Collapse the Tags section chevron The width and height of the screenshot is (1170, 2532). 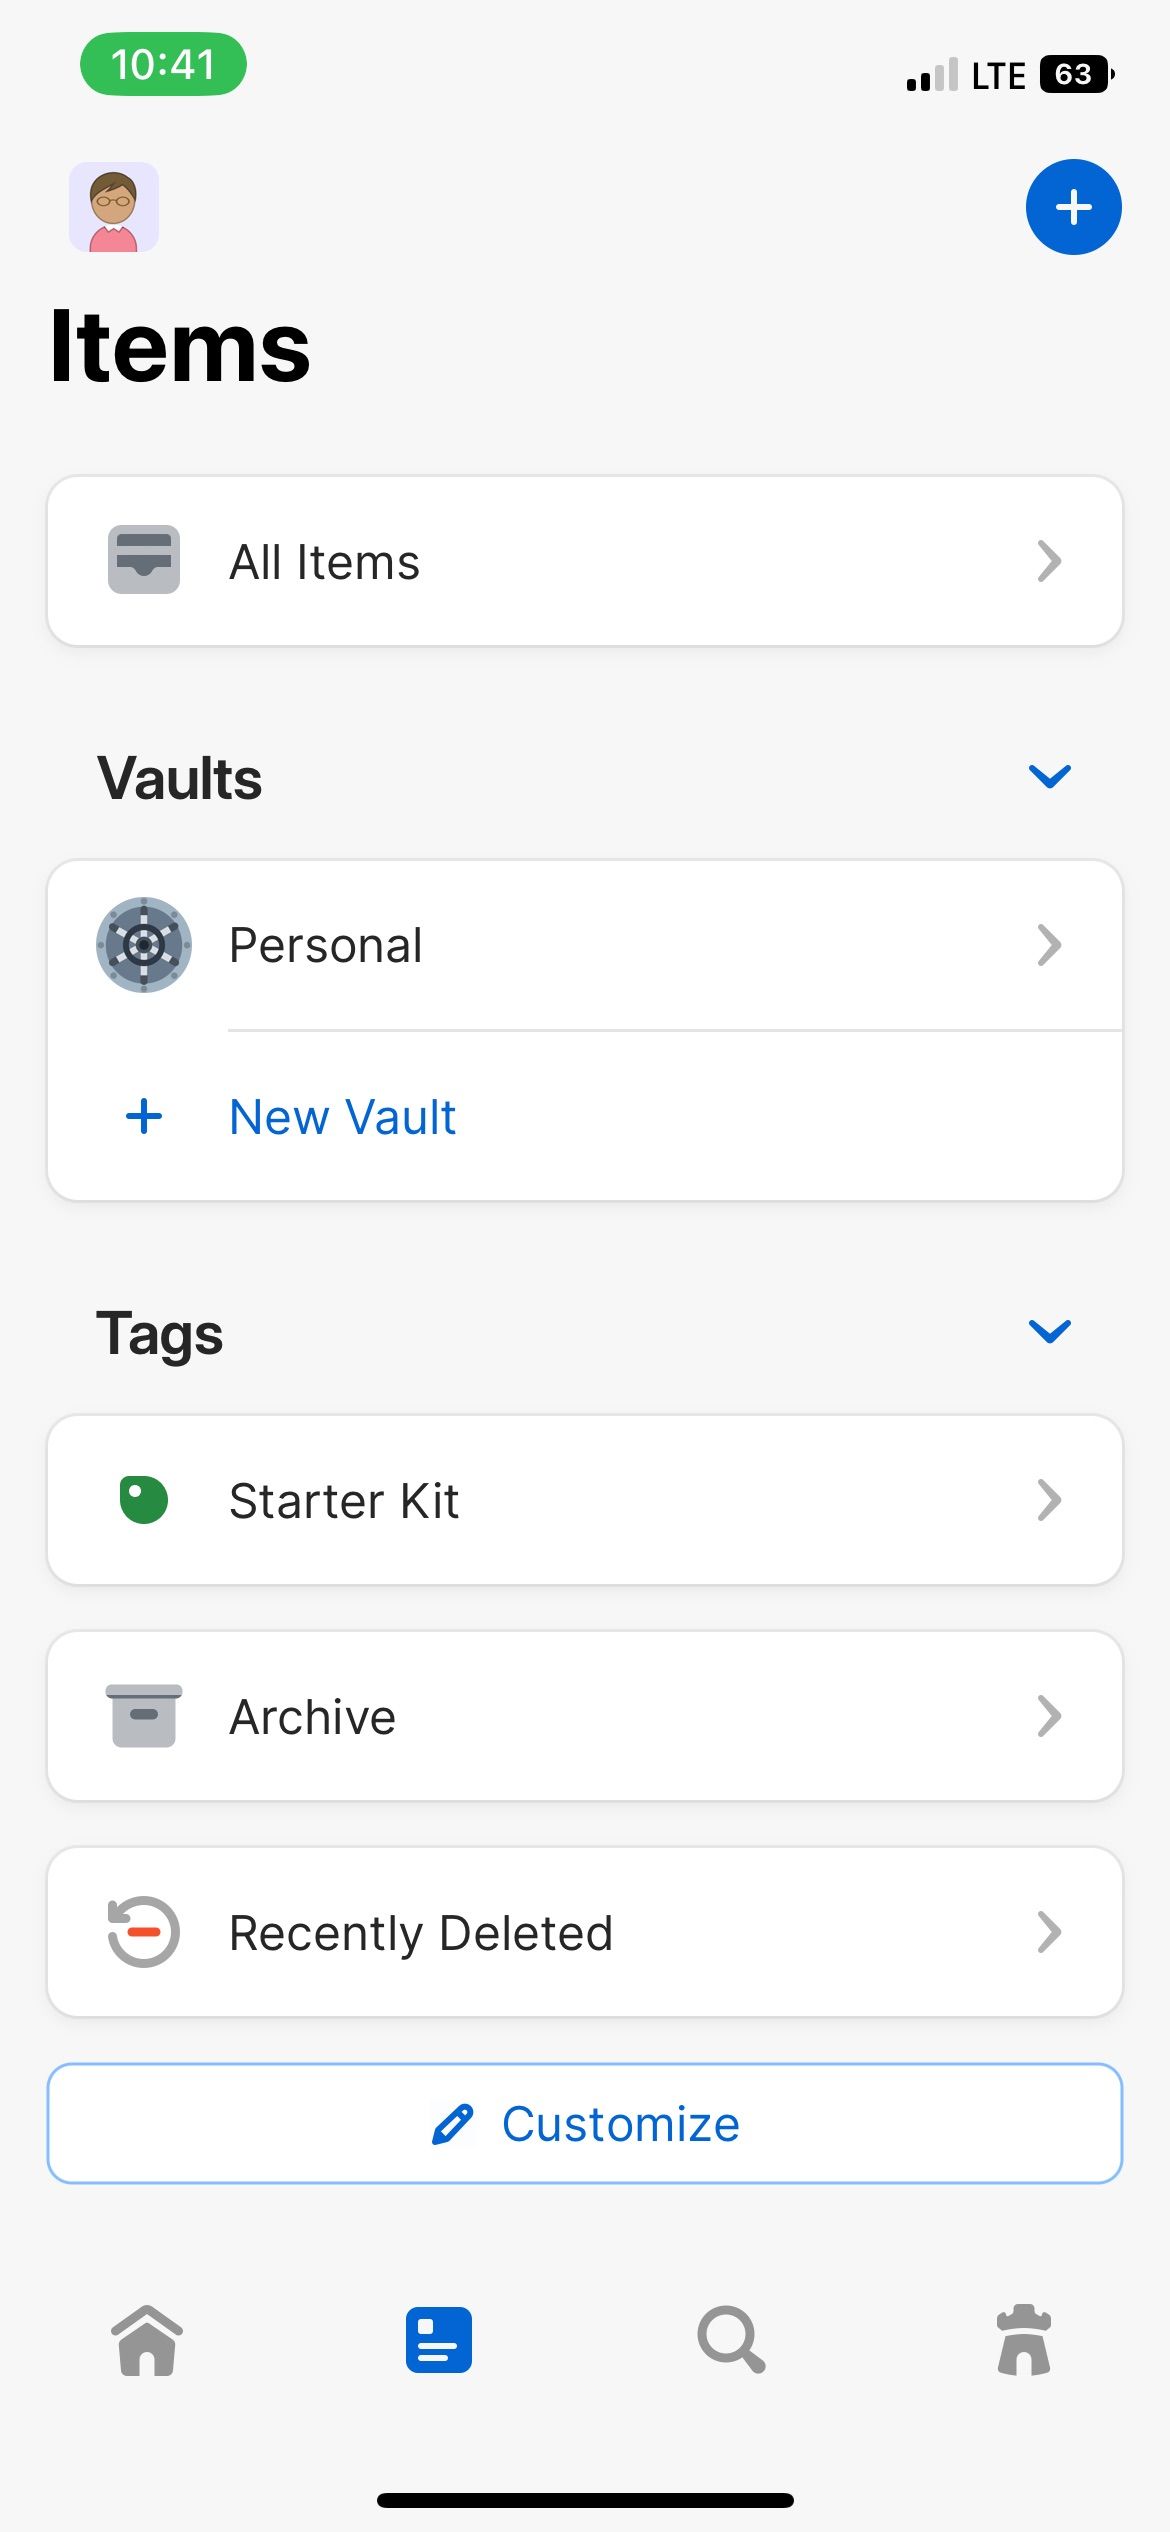(x=1050, y=1331)
